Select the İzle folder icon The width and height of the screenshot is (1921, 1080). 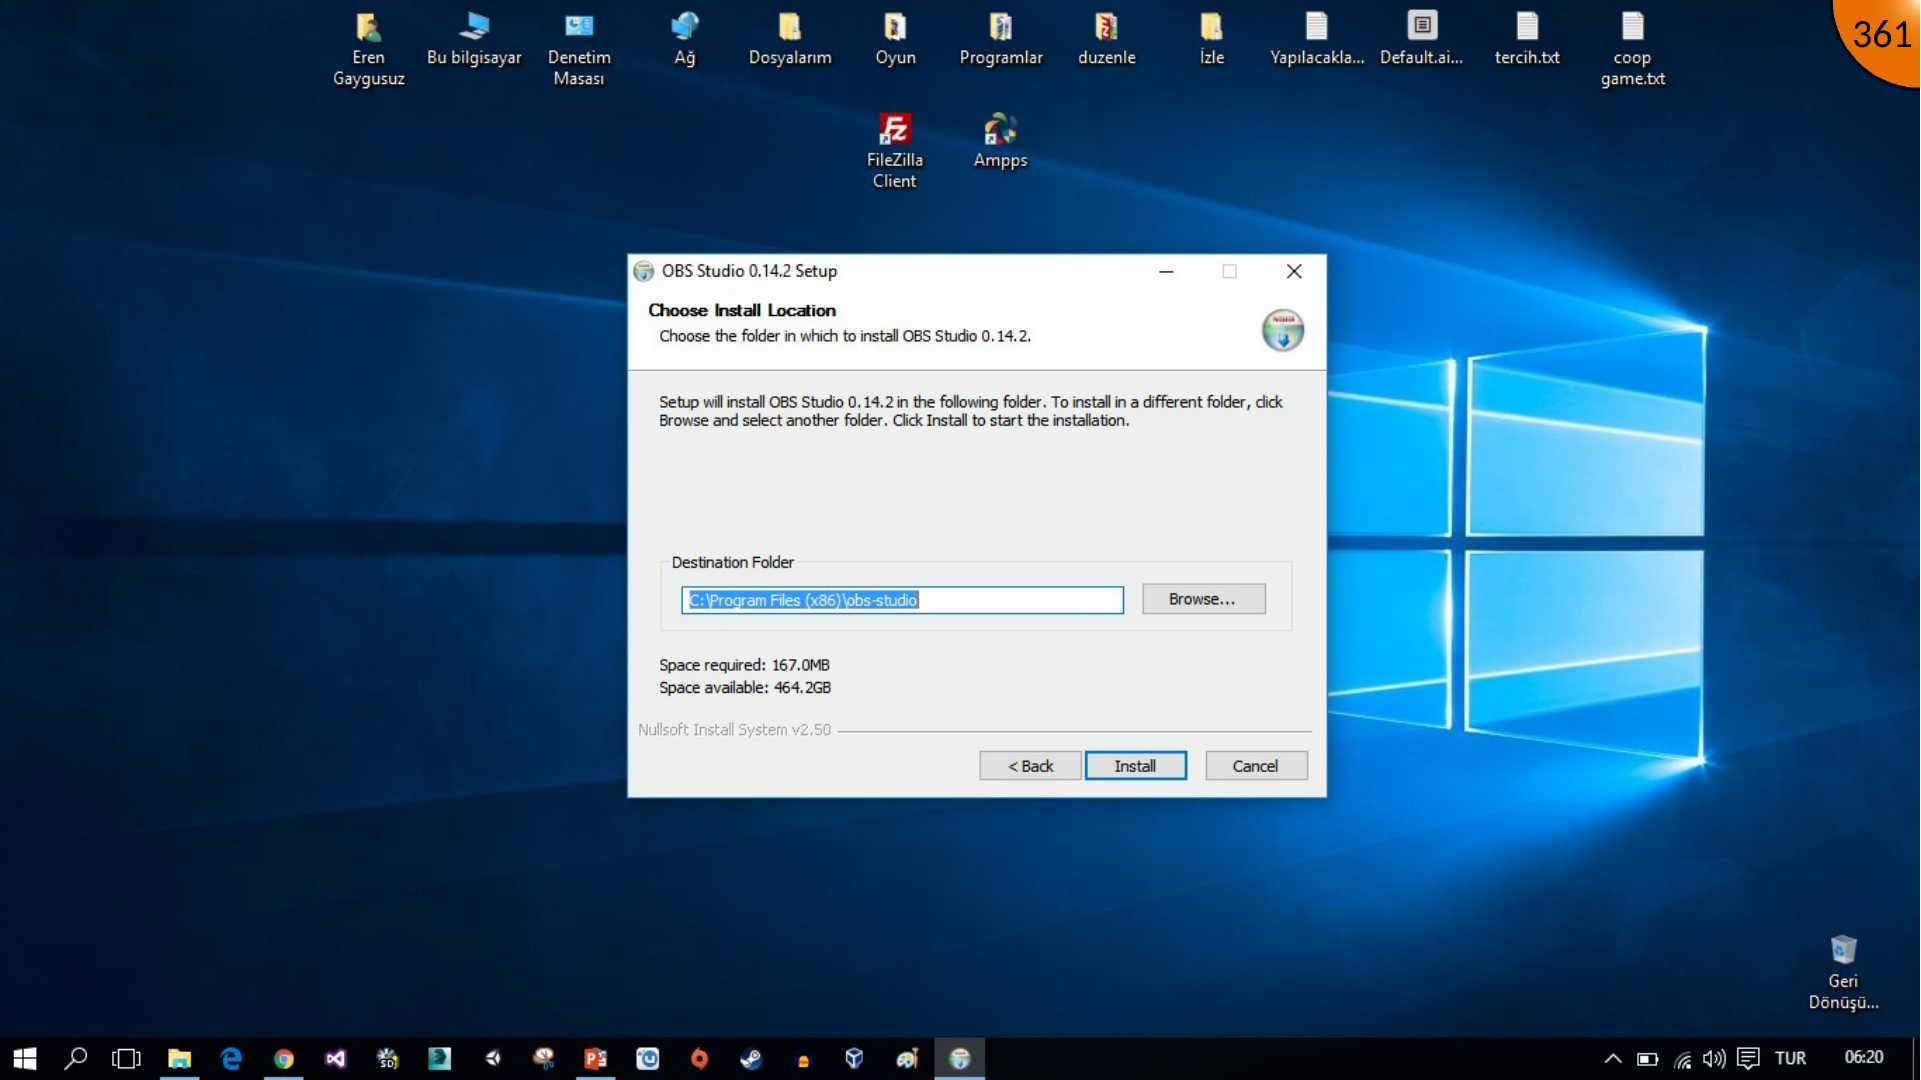[1212, 40]
